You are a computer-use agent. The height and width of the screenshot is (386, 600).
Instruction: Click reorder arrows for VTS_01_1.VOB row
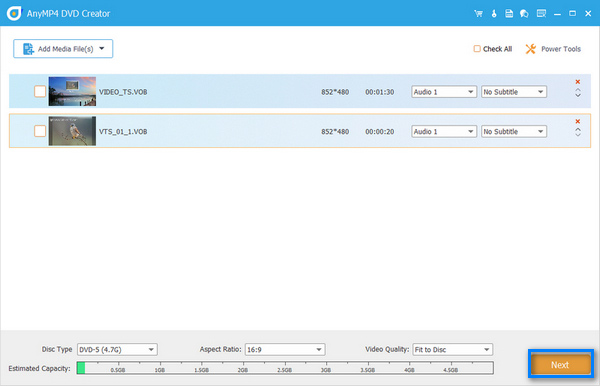pos(578,132)
